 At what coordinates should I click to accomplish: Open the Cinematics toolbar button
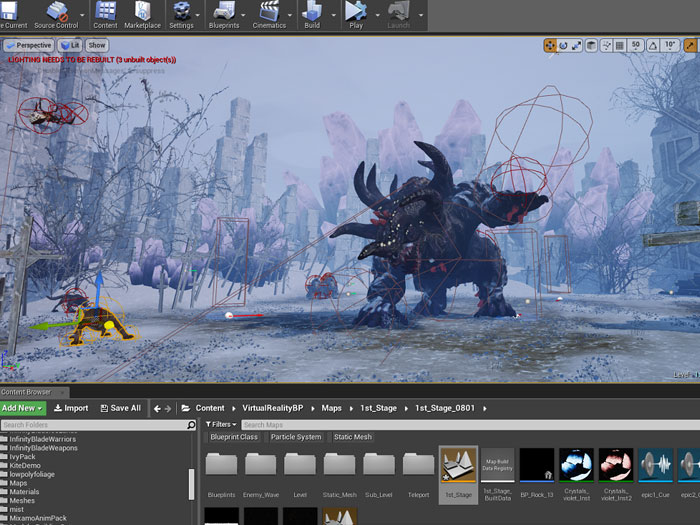269,15
